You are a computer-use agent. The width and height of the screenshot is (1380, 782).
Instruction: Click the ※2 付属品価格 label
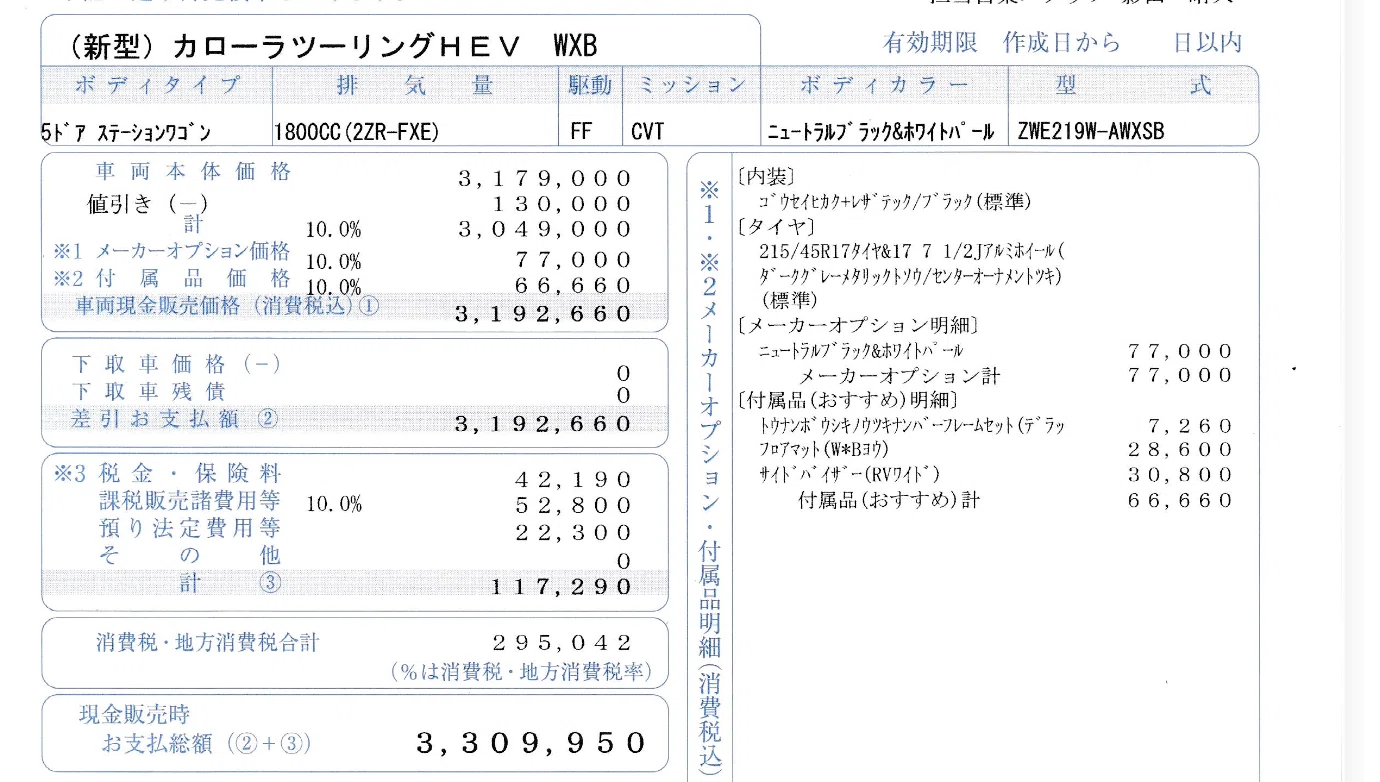[172, 278]
